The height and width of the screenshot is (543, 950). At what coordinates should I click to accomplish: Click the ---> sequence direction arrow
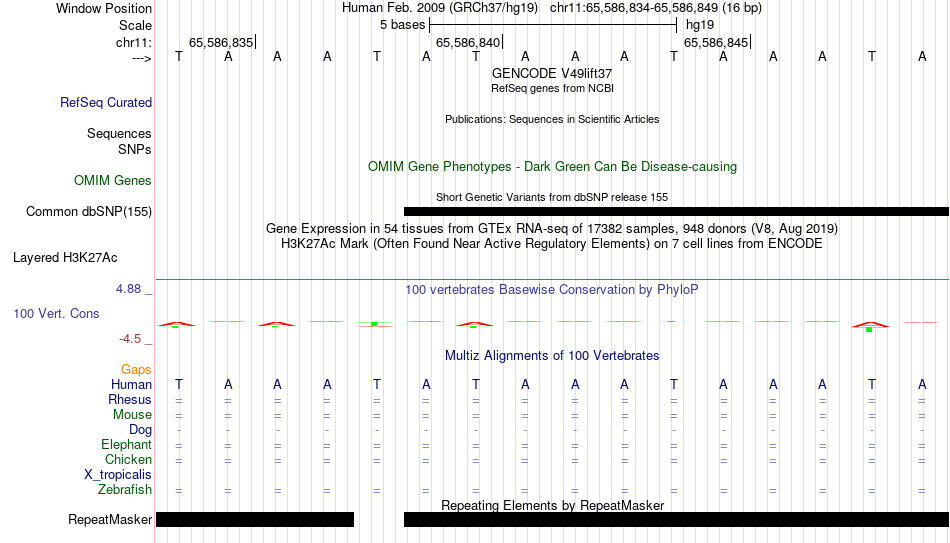point(142,58)
